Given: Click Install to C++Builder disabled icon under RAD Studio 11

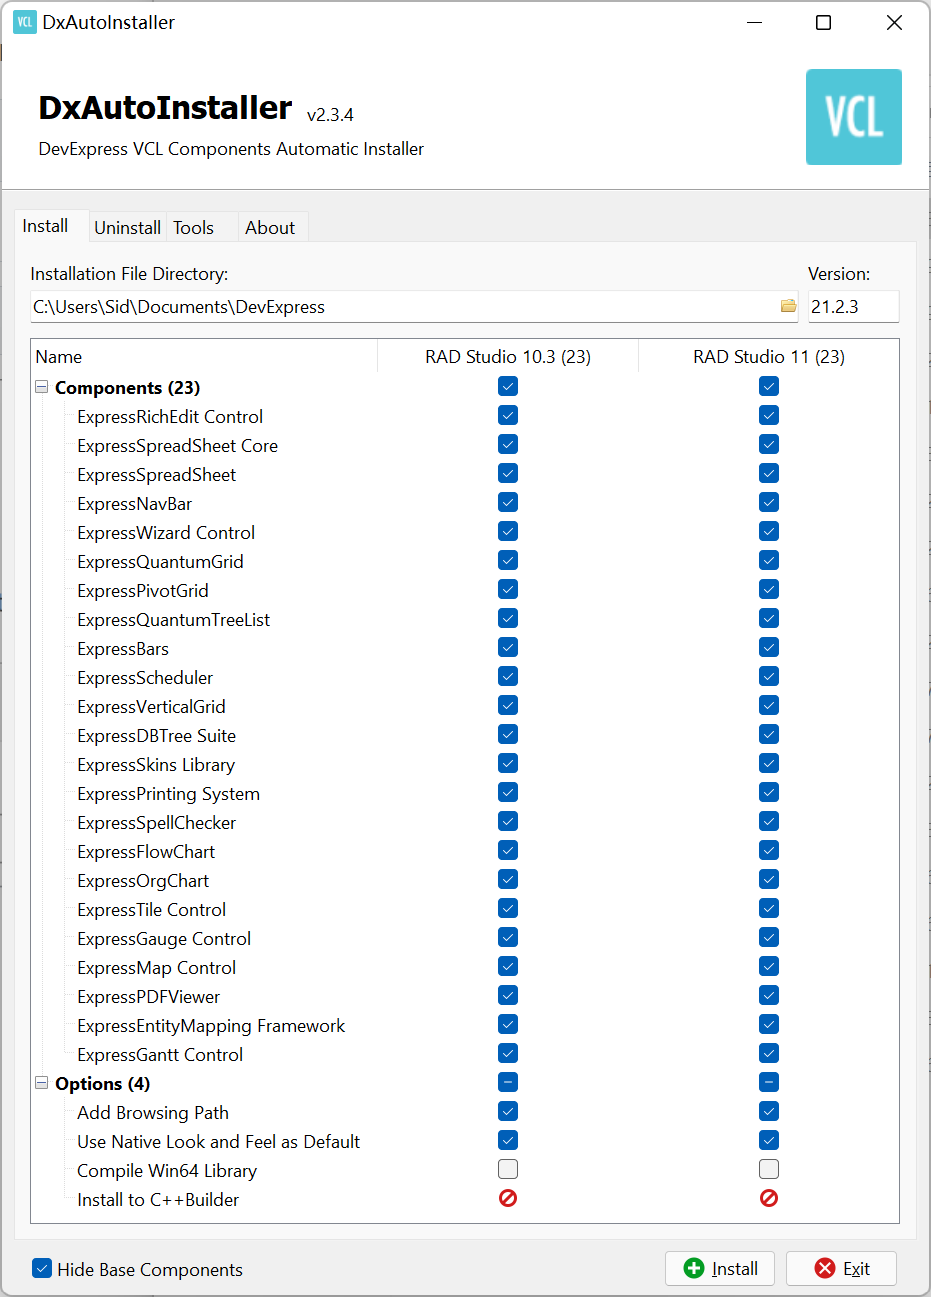Looking at the screenshot, I should pyautogui.click(x=769, y=1198).
